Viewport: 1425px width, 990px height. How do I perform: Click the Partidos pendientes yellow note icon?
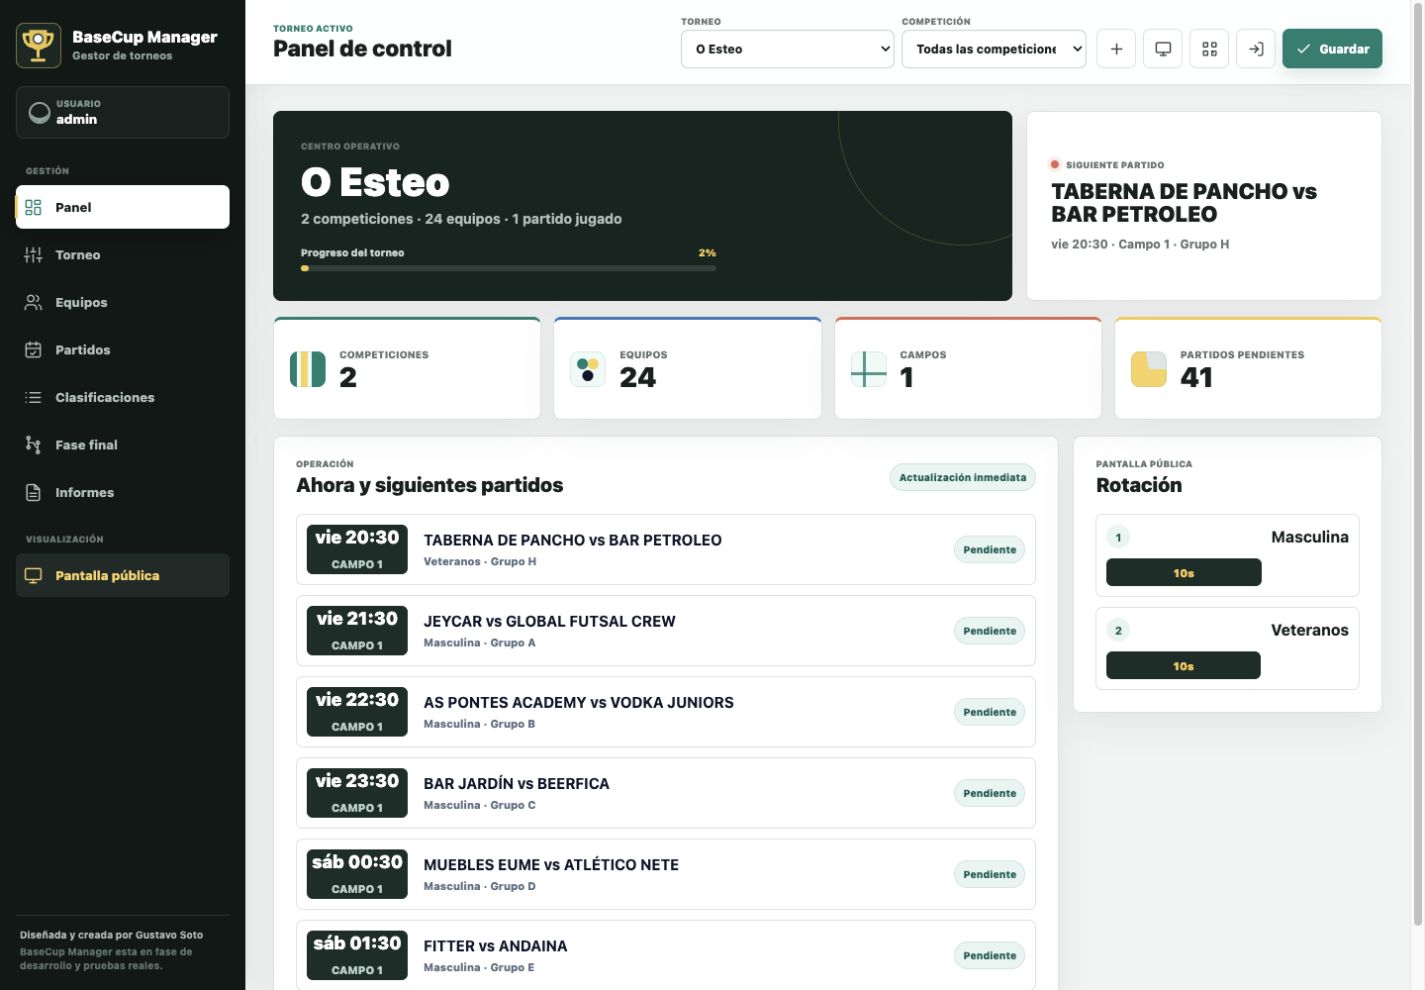coord(1149,369)
